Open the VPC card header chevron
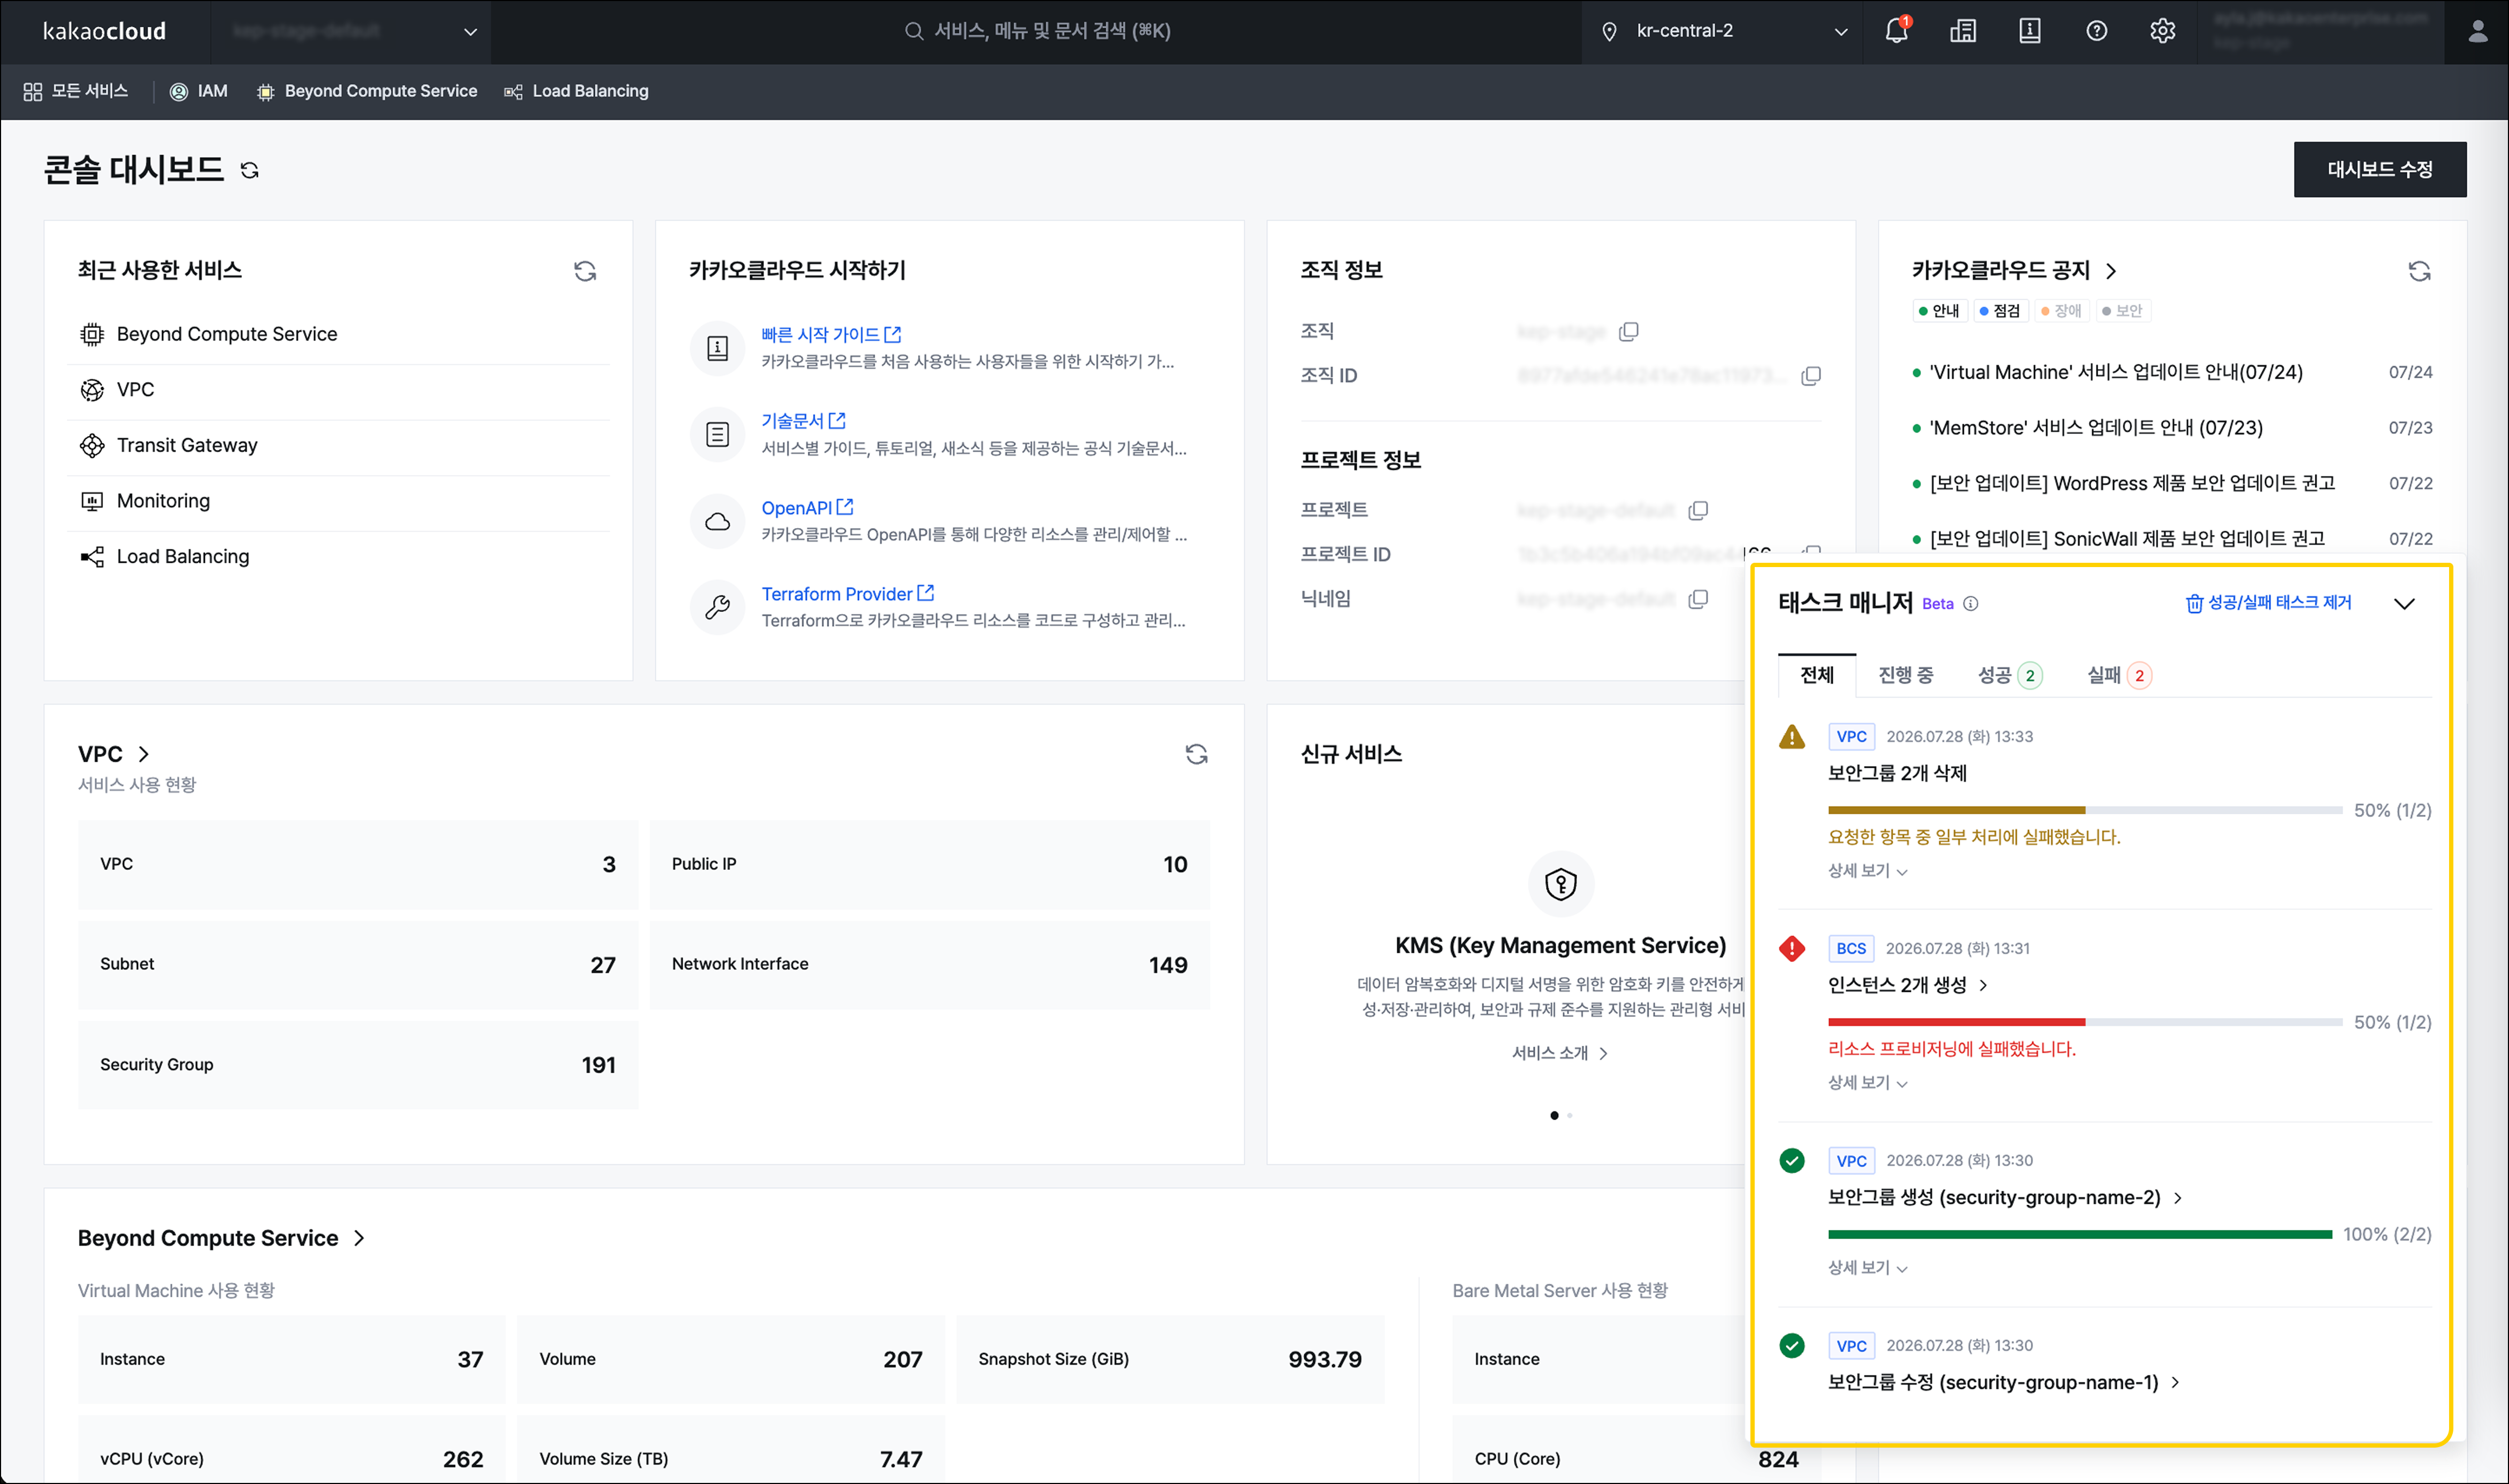Screen dimensions: 2509x1484 pyautogui.click(x=144, y=754)
